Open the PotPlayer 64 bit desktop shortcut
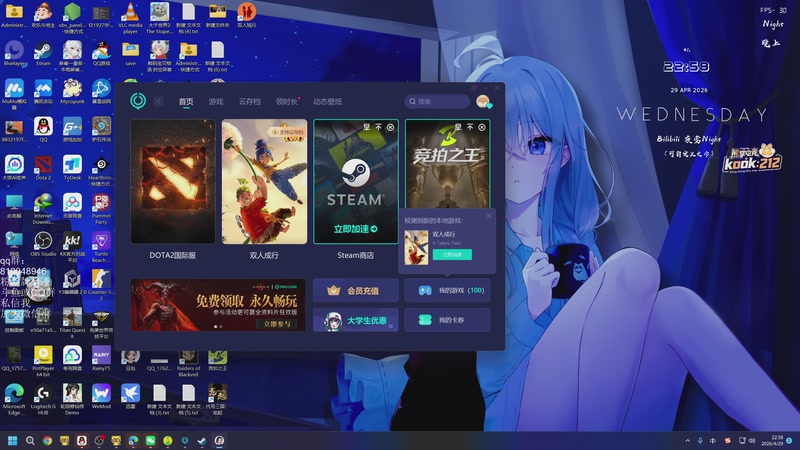The width and height of the screenshot is (800, 450). click(43, 361)
